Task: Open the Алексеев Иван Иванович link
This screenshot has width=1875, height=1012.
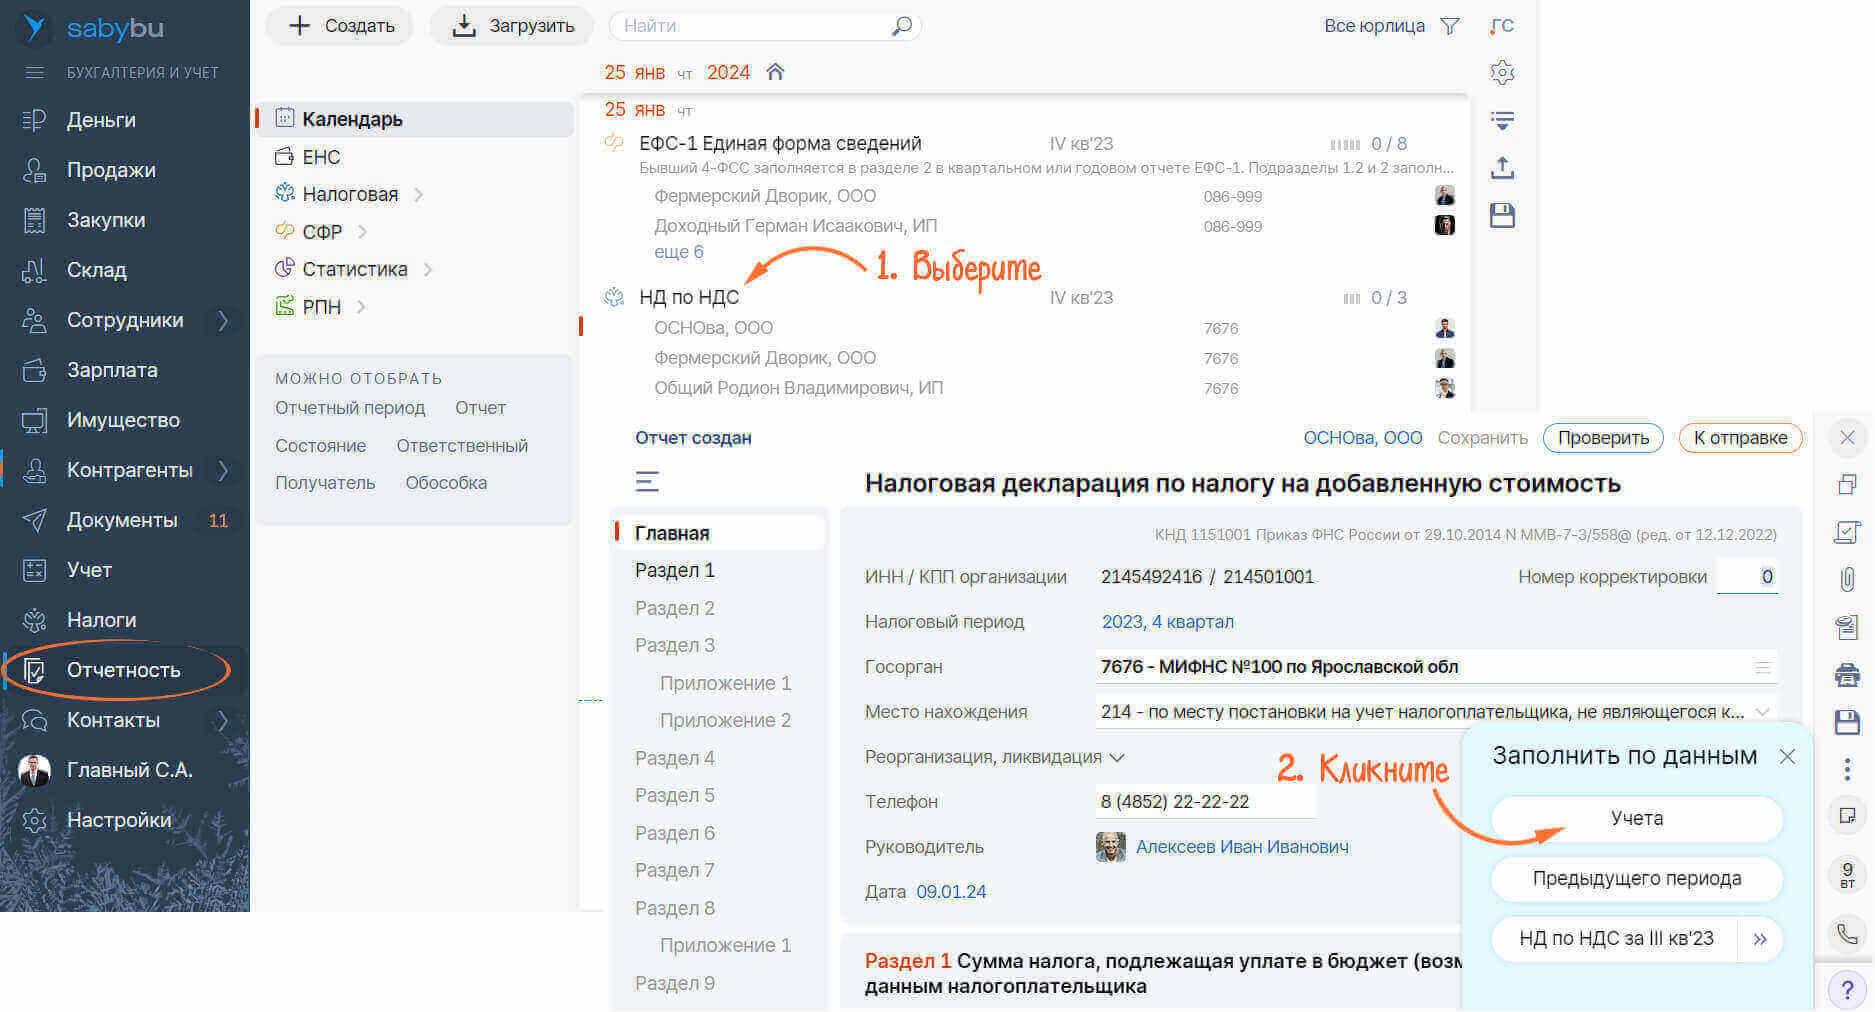Action: pos(1242,847)
